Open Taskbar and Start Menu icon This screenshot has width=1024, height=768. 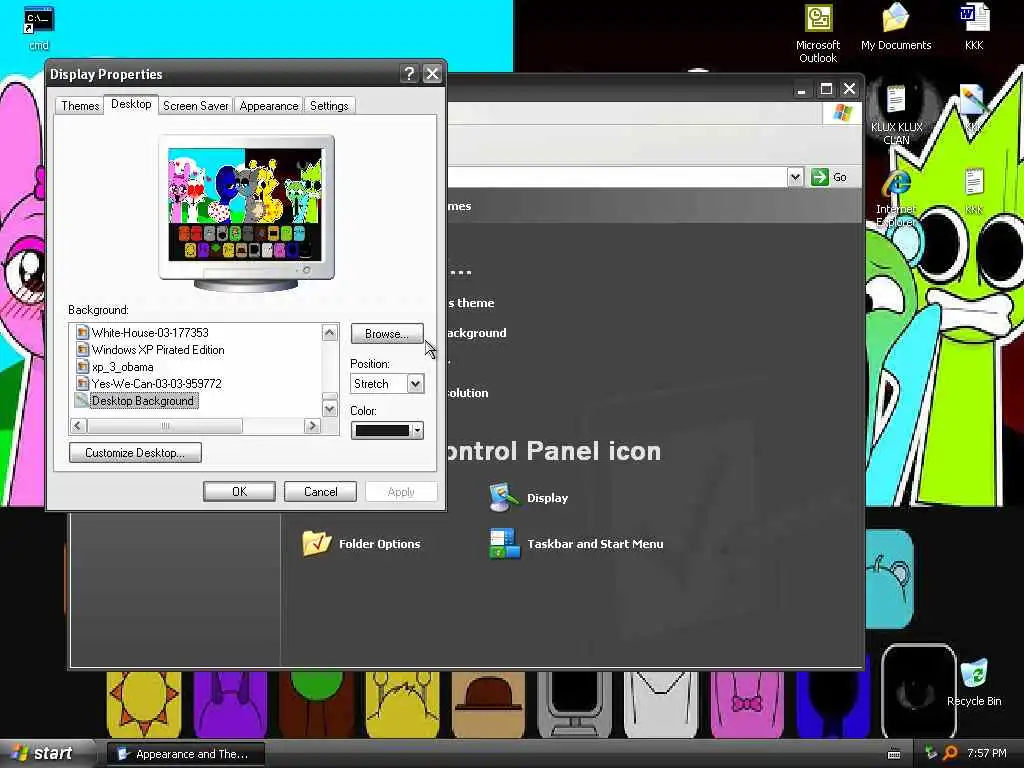[x=577, y=543]
